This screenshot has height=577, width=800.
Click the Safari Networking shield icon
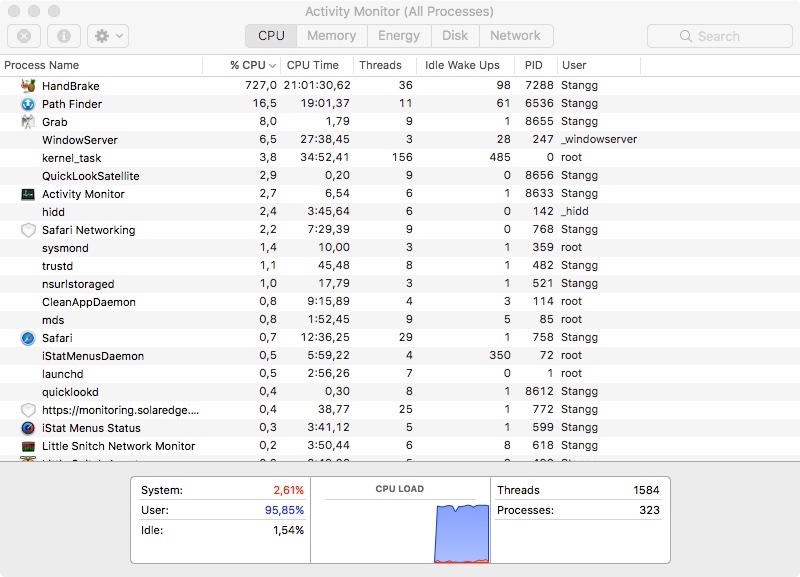coord(28,230)
